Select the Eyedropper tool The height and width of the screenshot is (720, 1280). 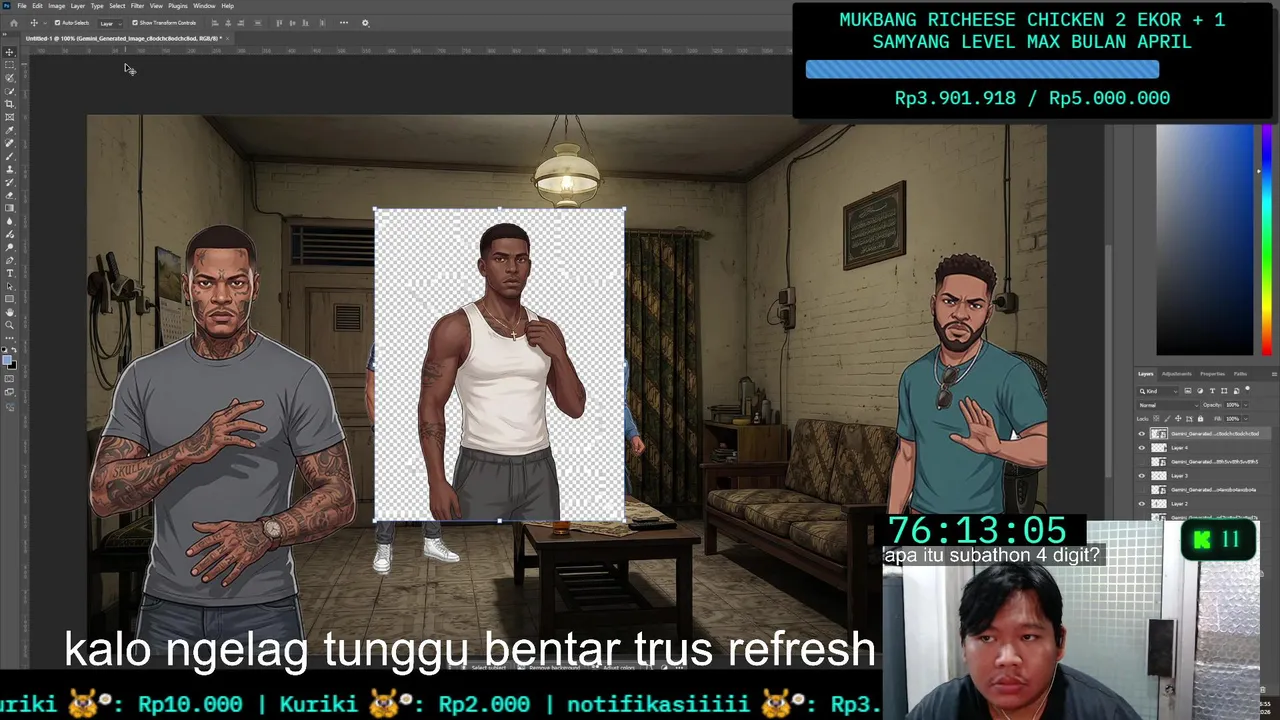pos(10,130)
